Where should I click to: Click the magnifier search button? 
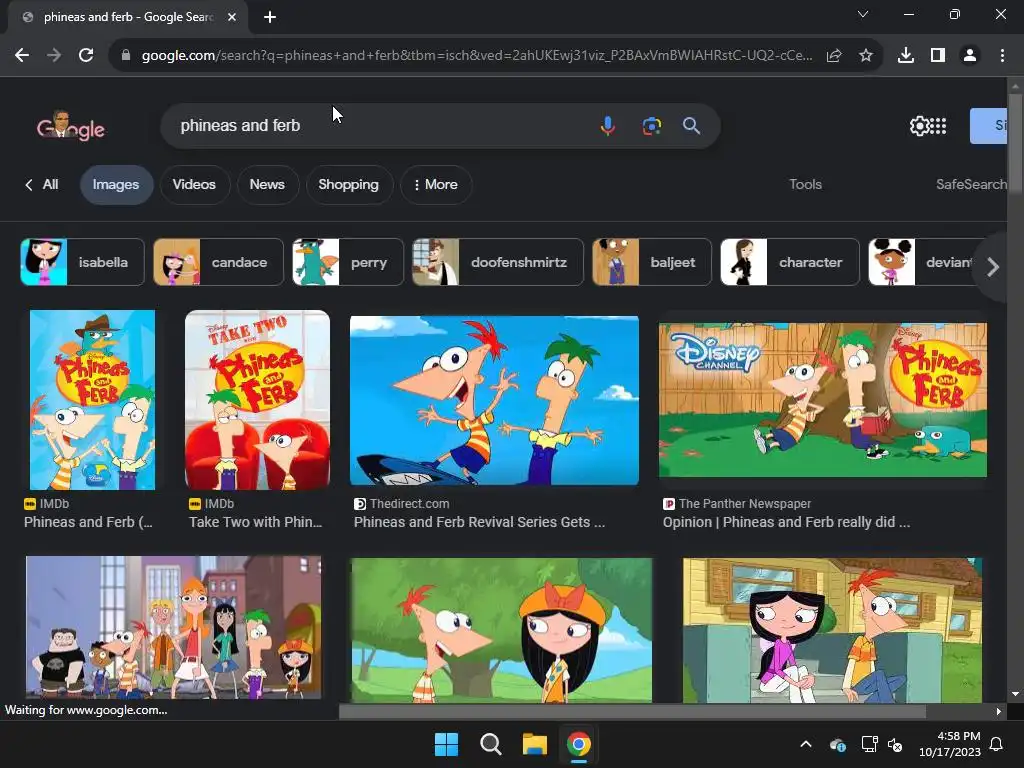tap(692, 125)
